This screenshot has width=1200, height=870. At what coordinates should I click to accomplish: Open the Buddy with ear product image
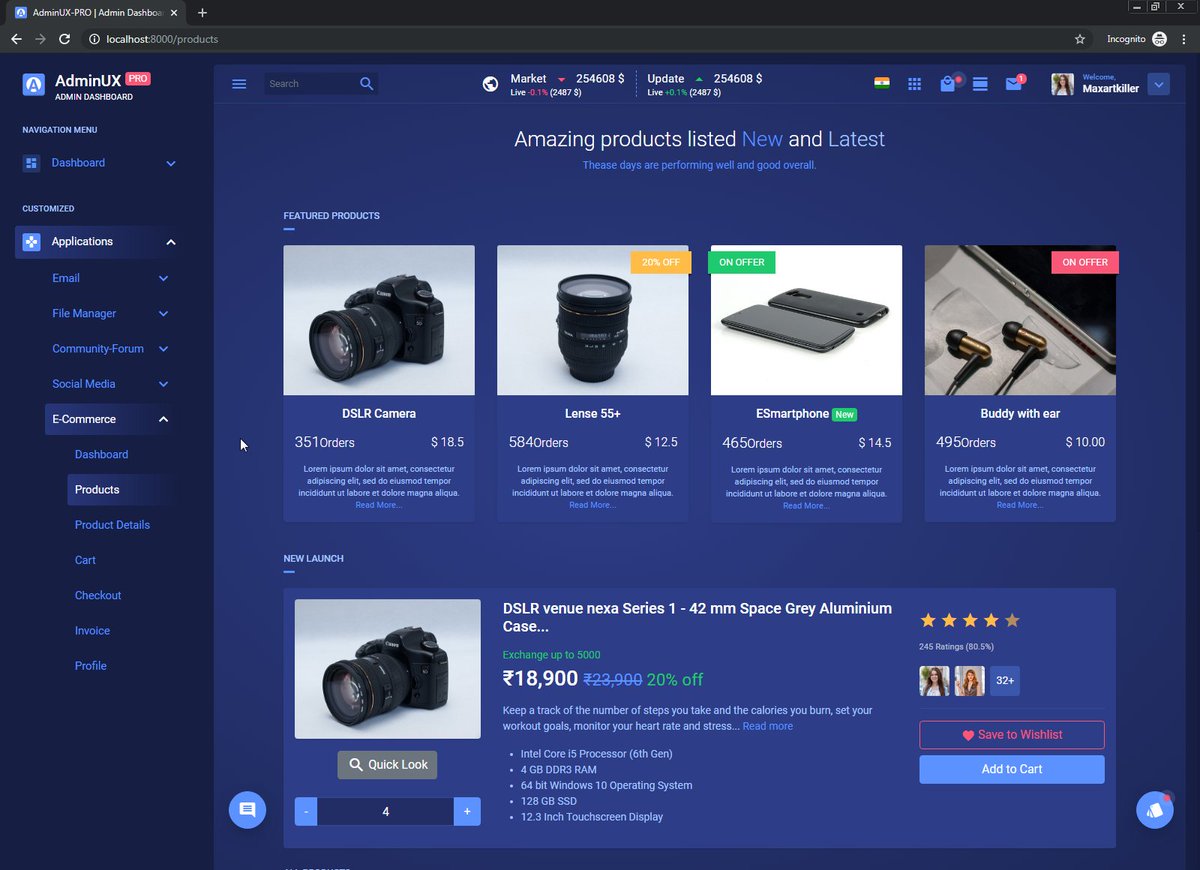click(x=1020, y=321)
